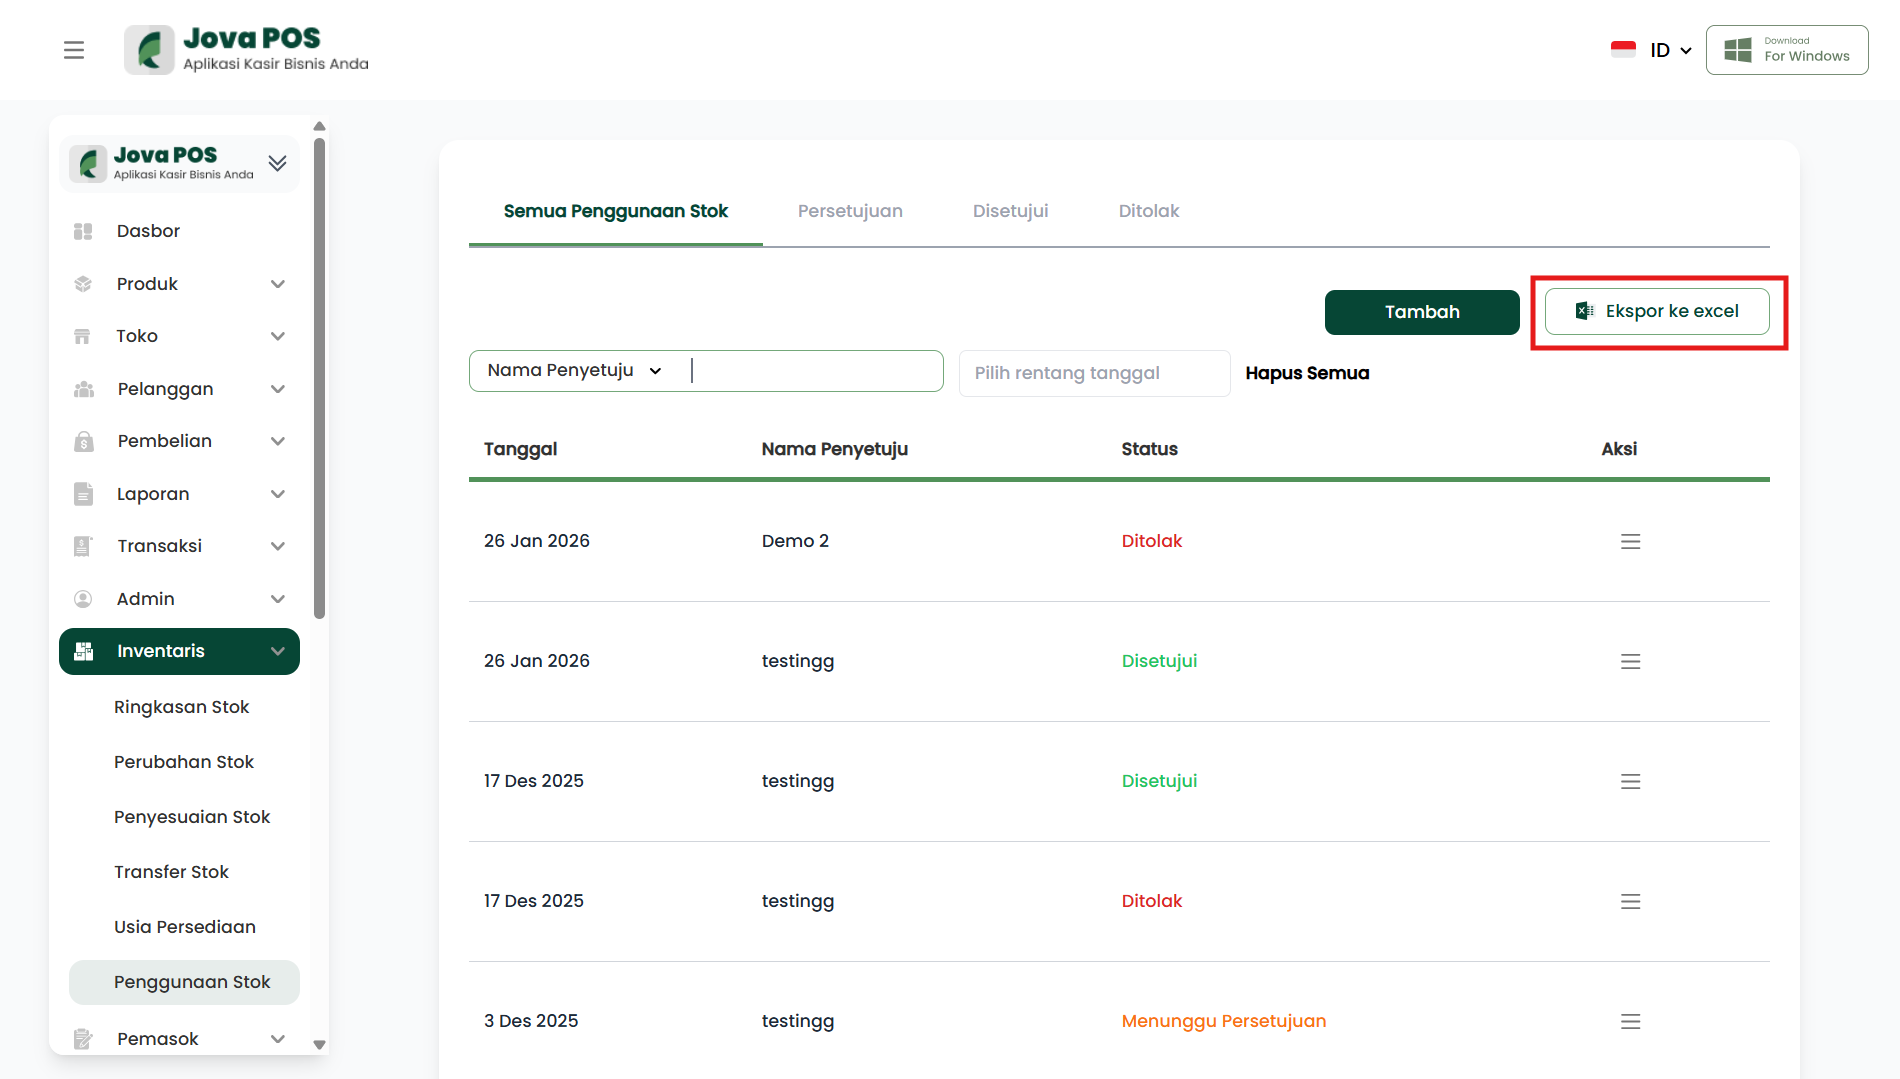Collapse sidebar using double chevron icon

[278, 163]
